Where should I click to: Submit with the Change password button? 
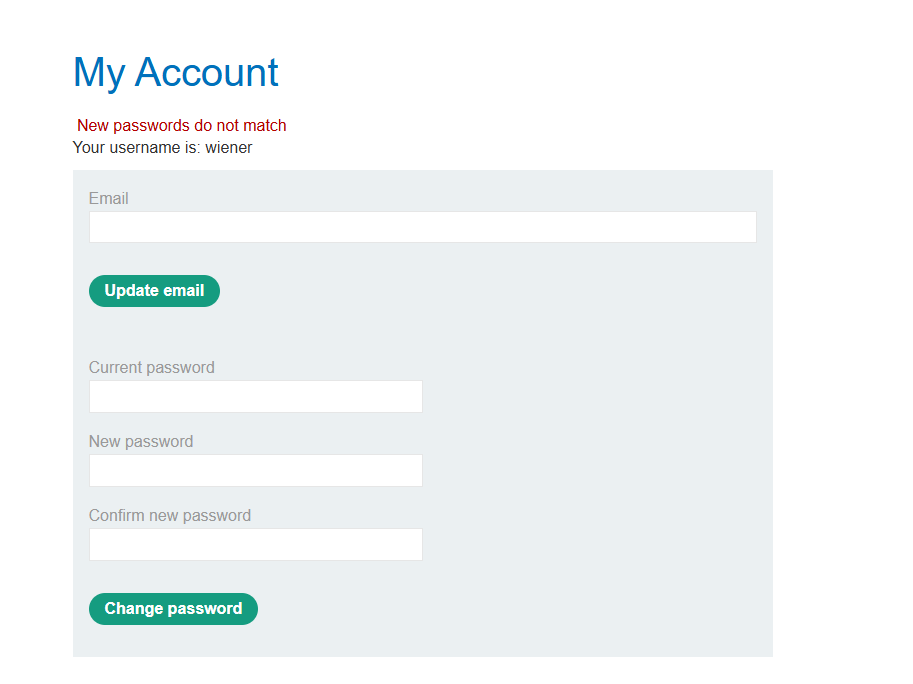[173, 608]
